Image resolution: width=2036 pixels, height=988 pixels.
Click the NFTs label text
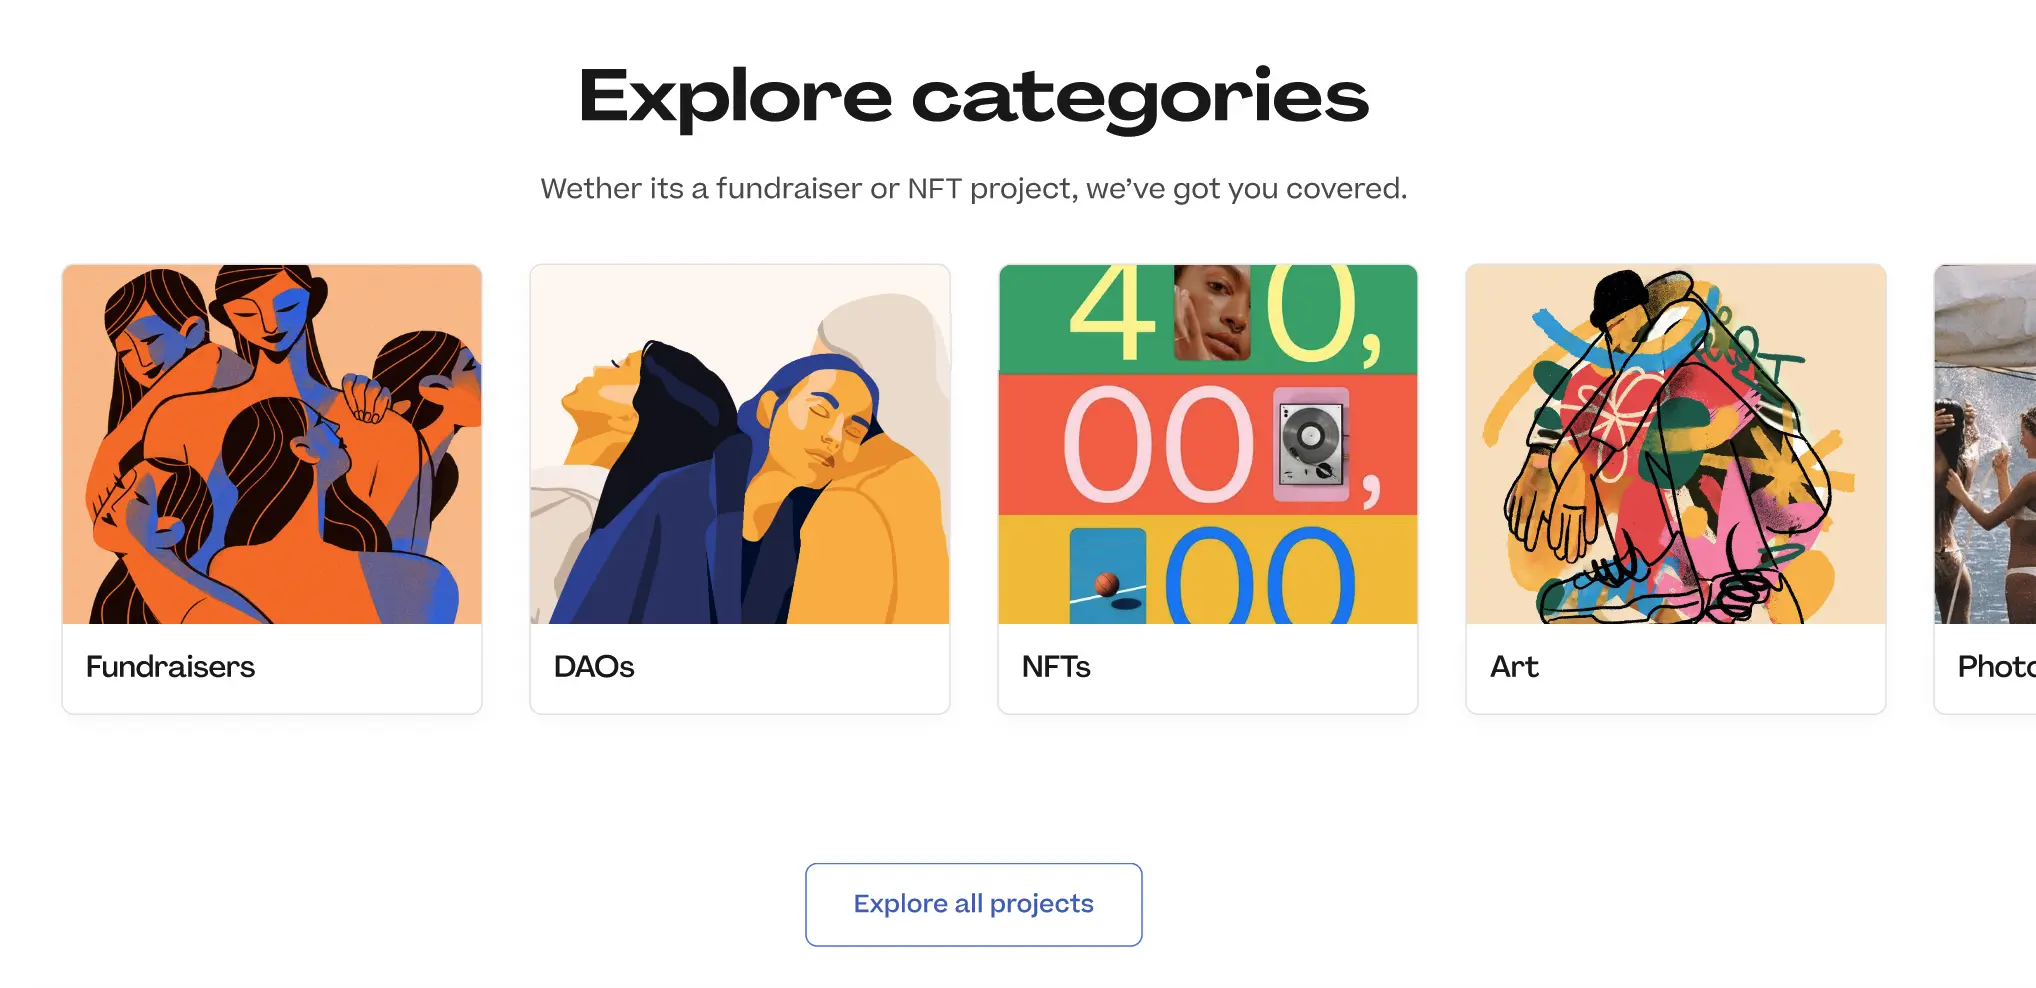[1055, 667]
